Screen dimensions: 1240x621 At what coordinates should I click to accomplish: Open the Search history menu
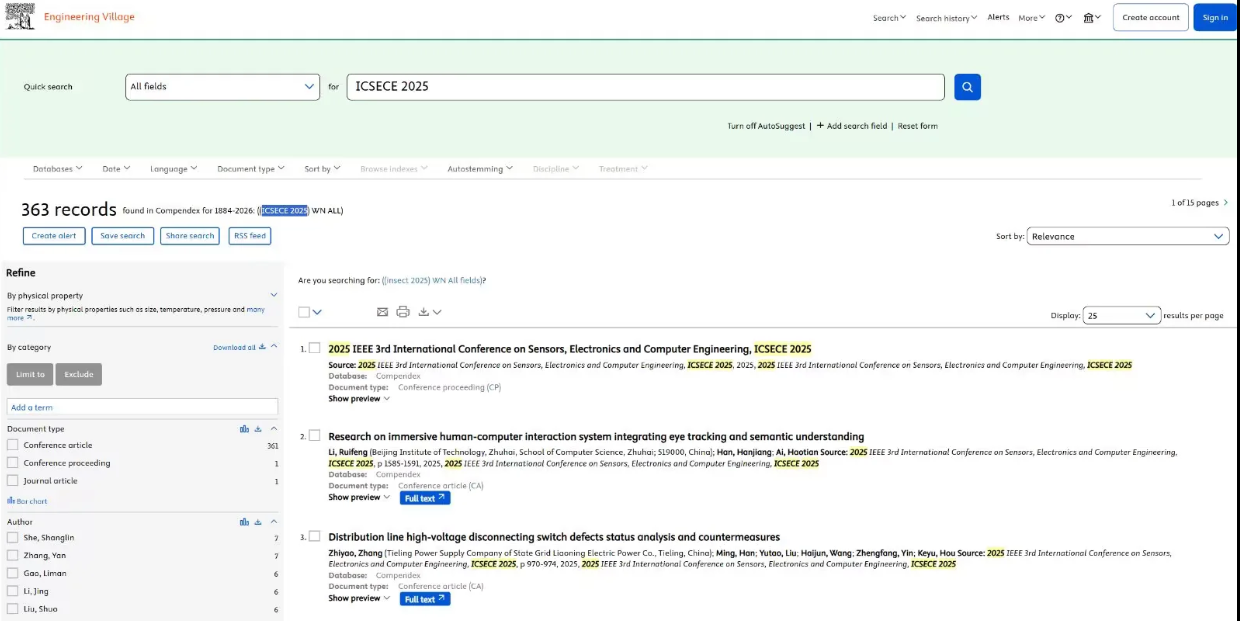pyautogui.click(x=946, y=18)
